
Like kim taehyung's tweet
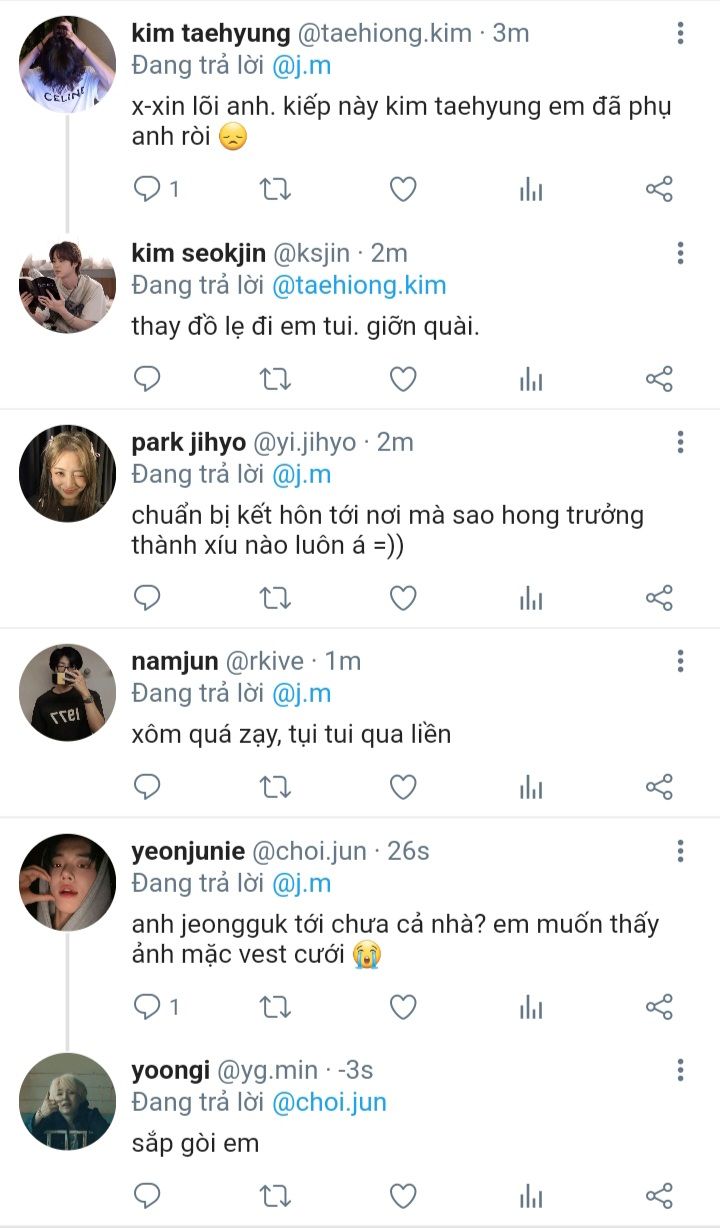(403, 189)
